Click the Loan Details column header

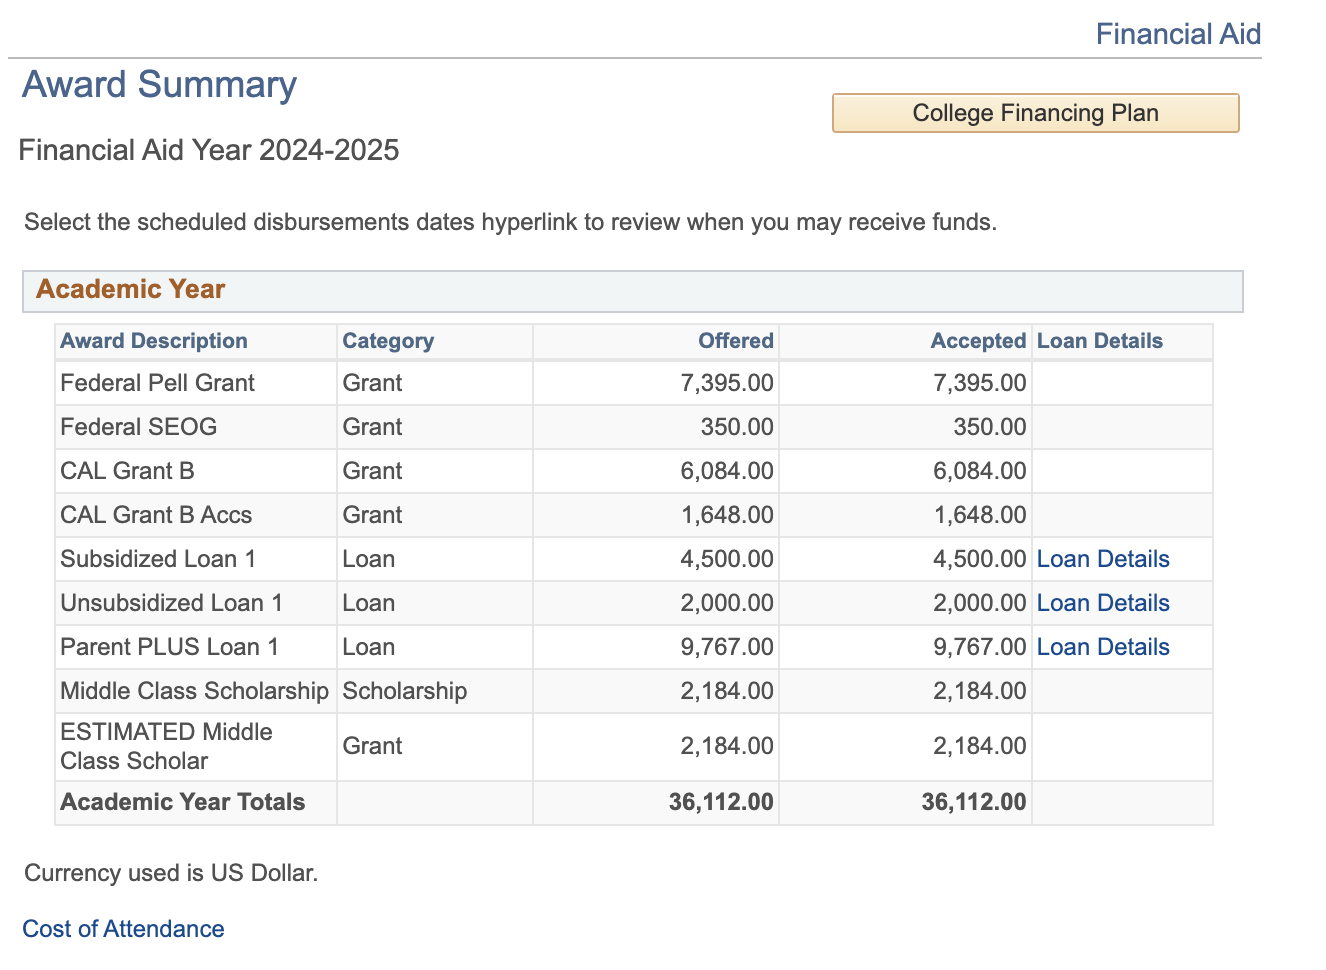click(1099, 341)
